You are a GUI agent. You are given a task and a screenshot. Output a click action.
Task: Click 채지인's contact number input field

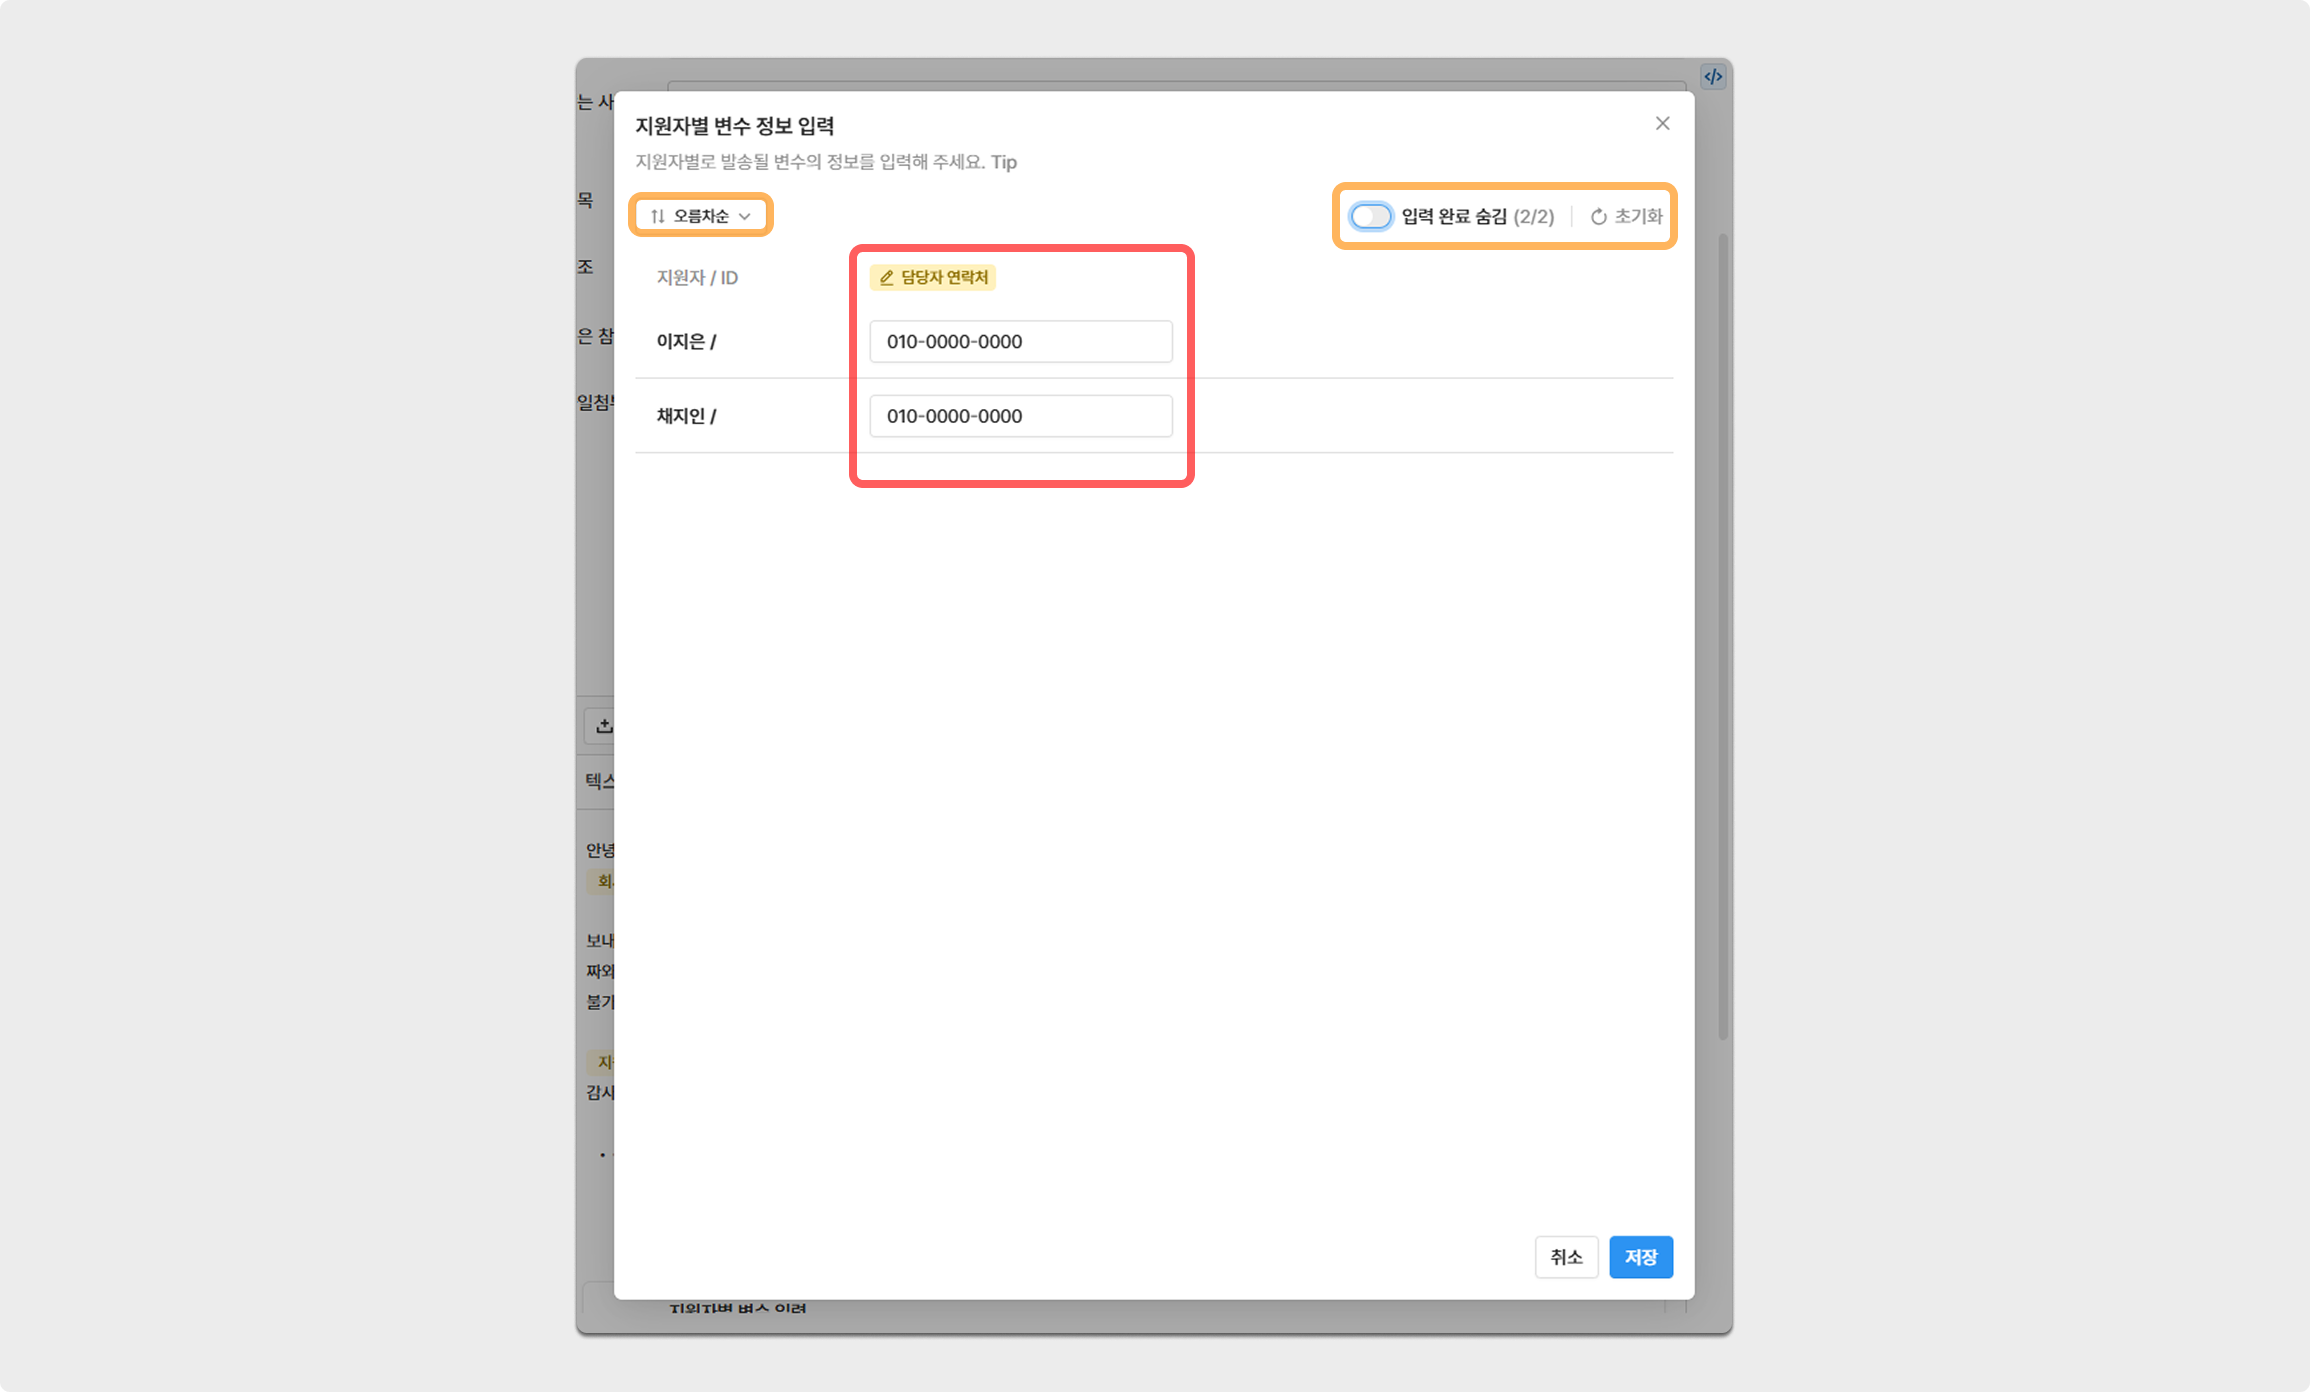(x=1020, y=416)
